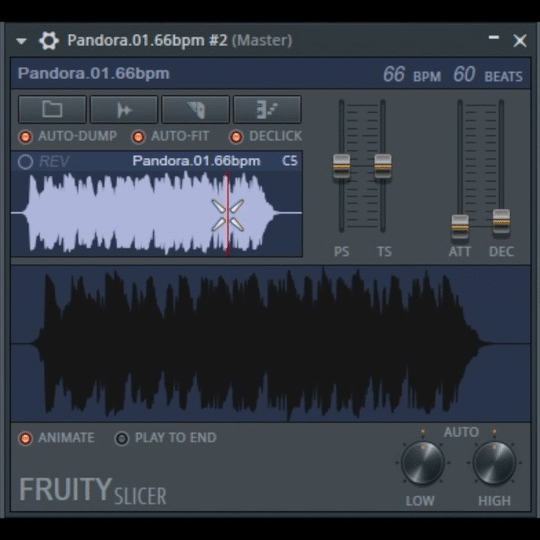Open the plugin options dropdown arrow

tap(21, 41)
